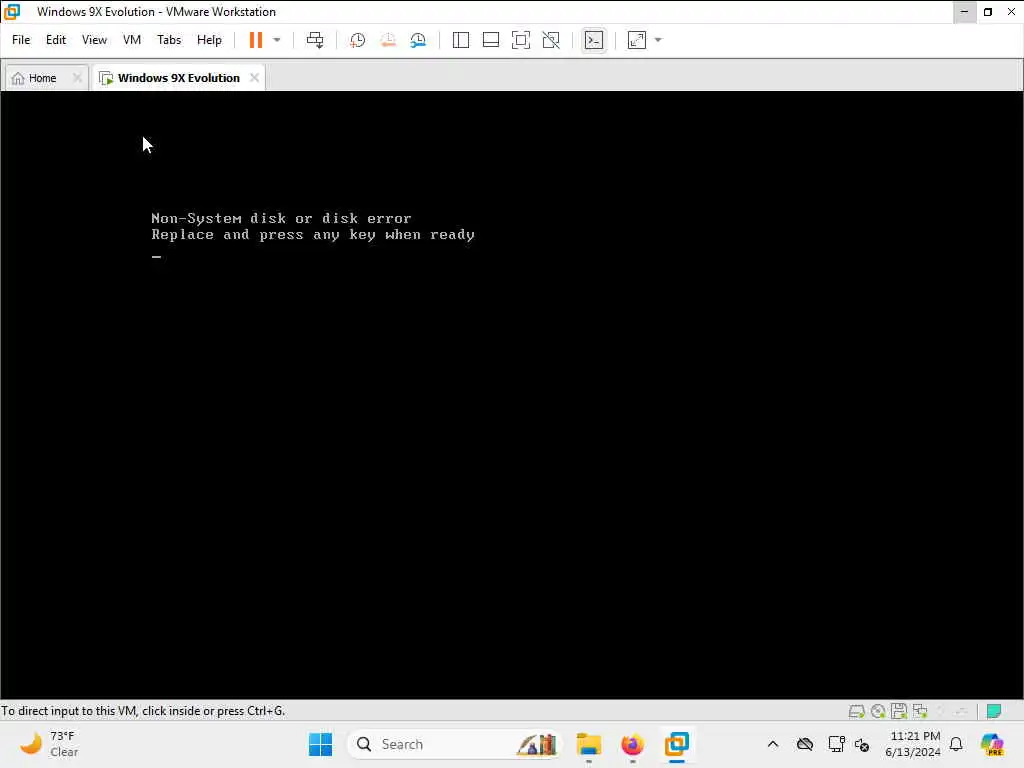This screenshot has height=768, width=1024.
Task: Click the floppy drive status icon
Action: pyautogui.click(x=899, y=711)
